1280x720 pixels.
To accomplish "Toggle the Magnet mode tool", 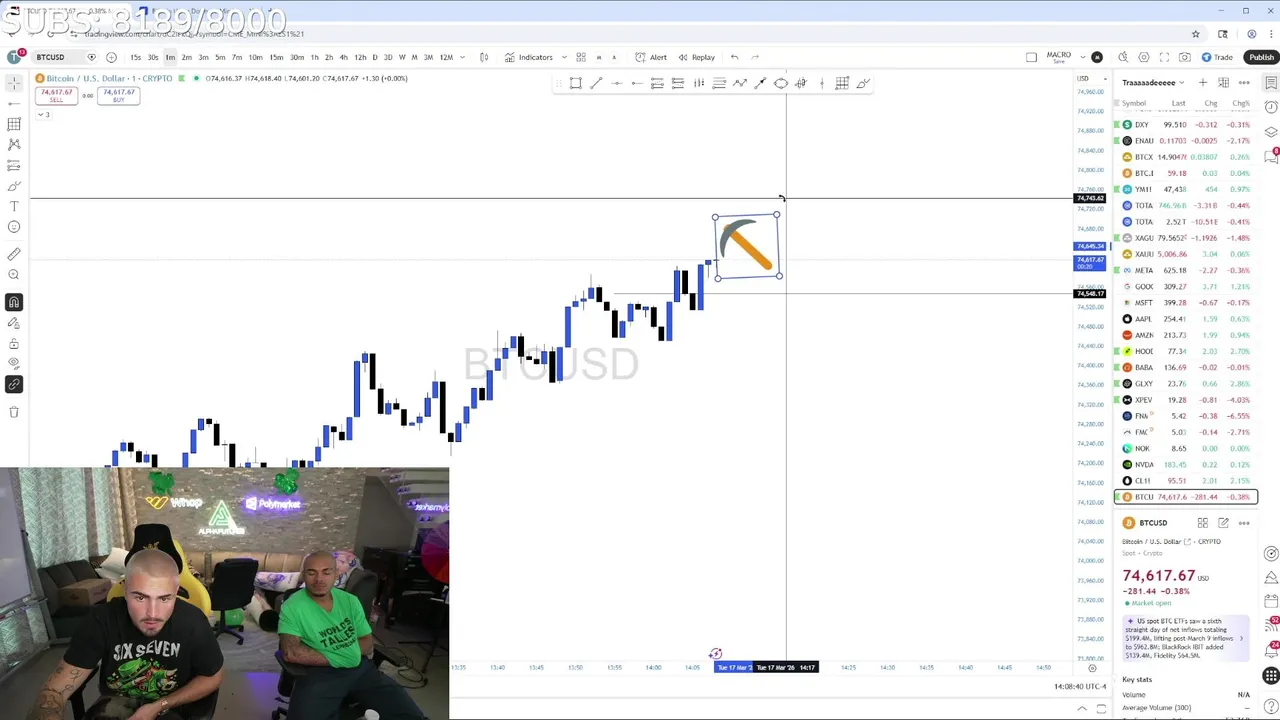I will pyautogui.click(x=14, y=302).
